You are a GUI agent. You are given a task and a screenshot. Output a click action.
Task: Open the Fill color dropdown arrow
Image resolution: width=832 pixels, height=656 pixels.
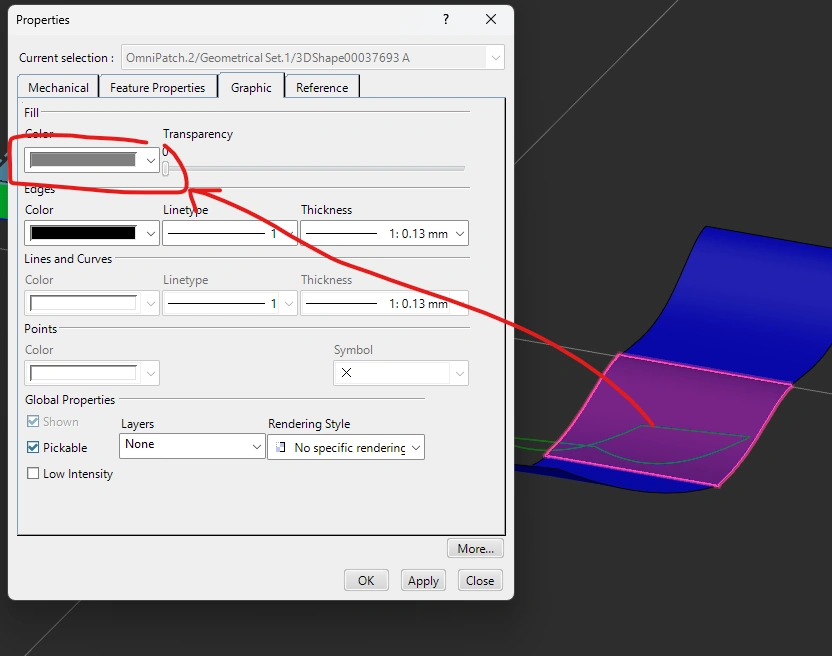tap(151, 160)
